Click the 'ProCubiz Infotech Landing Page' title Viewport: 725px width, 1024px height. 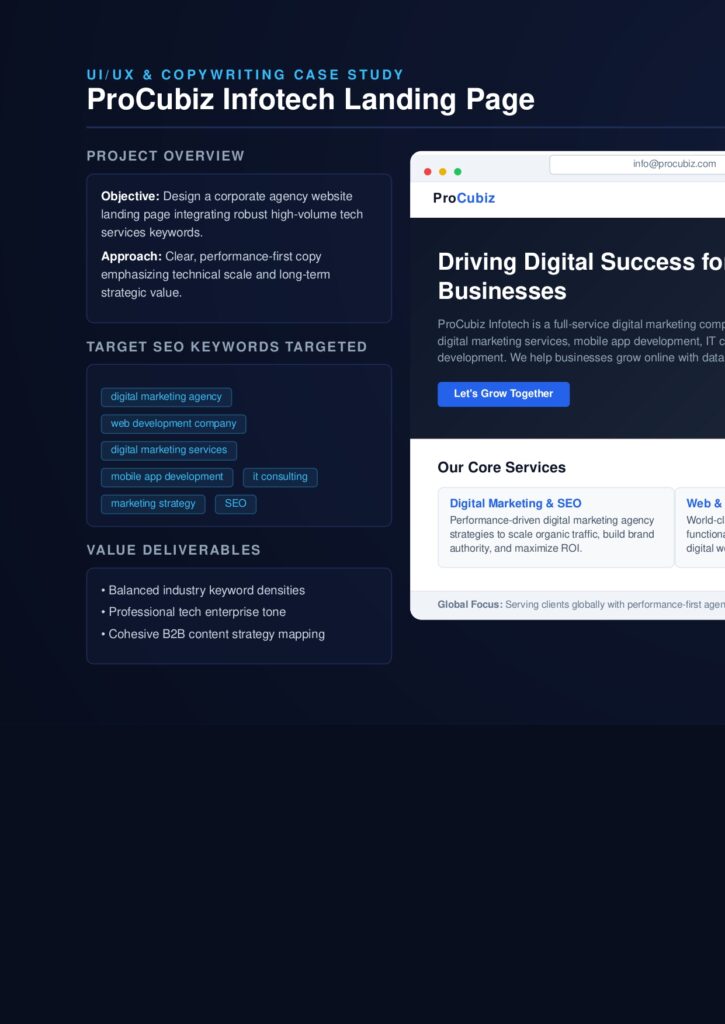(311, 99)
